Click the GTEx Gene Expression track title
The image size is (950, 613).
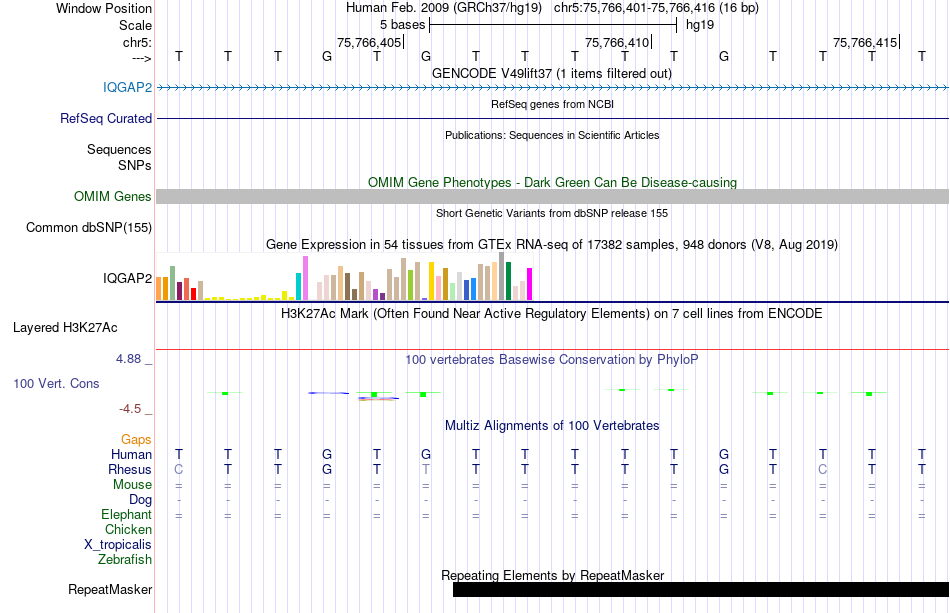[552, 245]
